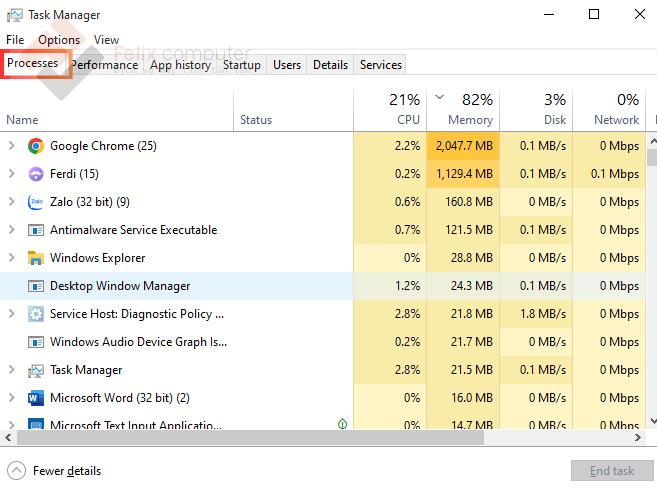Click the Zalo process icon
Viewport: 657px width, 491px height.
pyautogui.click(x=36, y=202)
